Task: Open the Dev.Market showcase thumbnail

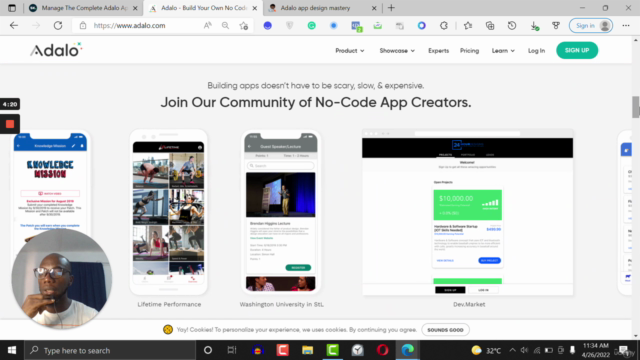Action: 467,212
